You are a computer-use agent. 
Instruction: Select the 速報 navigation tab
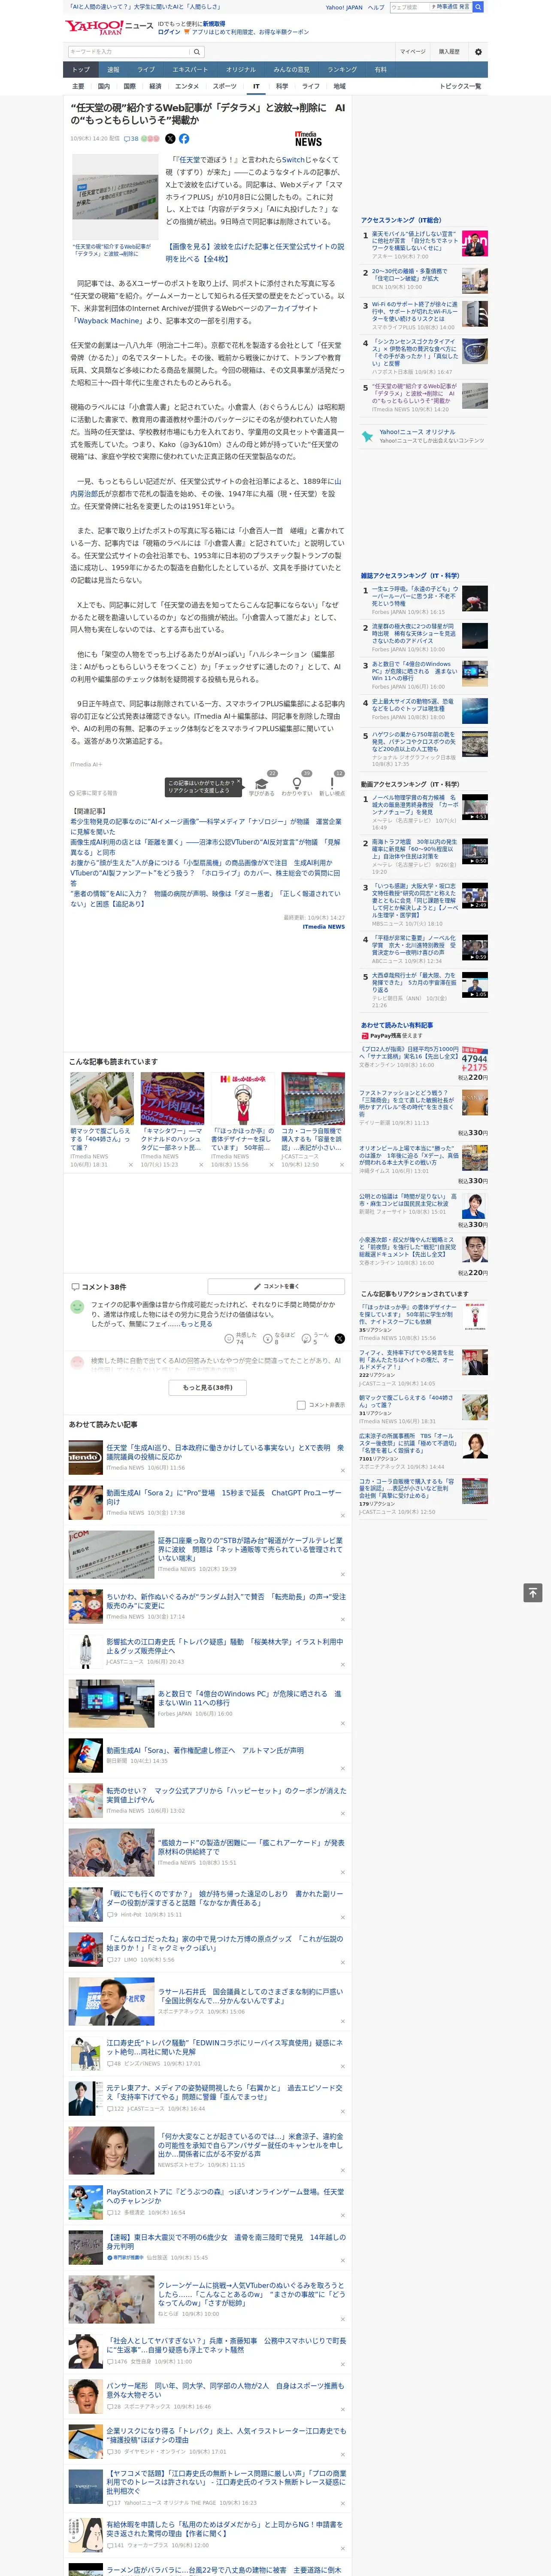(x=113, y=69)
